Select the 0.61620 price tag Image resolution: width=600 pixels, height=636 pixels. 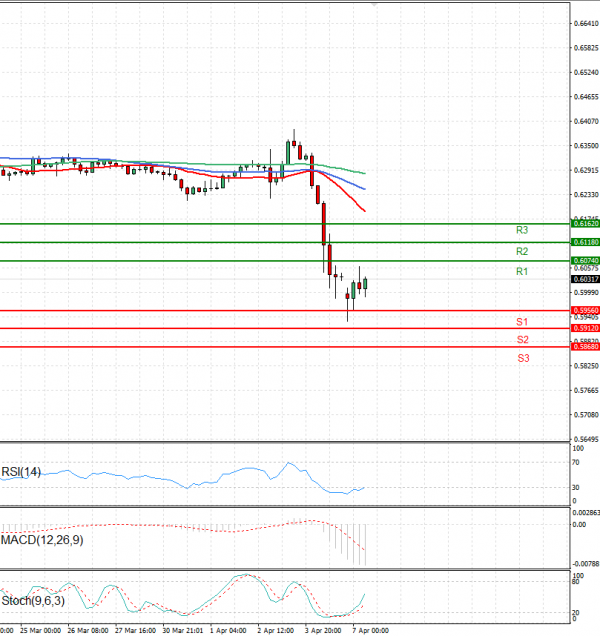585,223
